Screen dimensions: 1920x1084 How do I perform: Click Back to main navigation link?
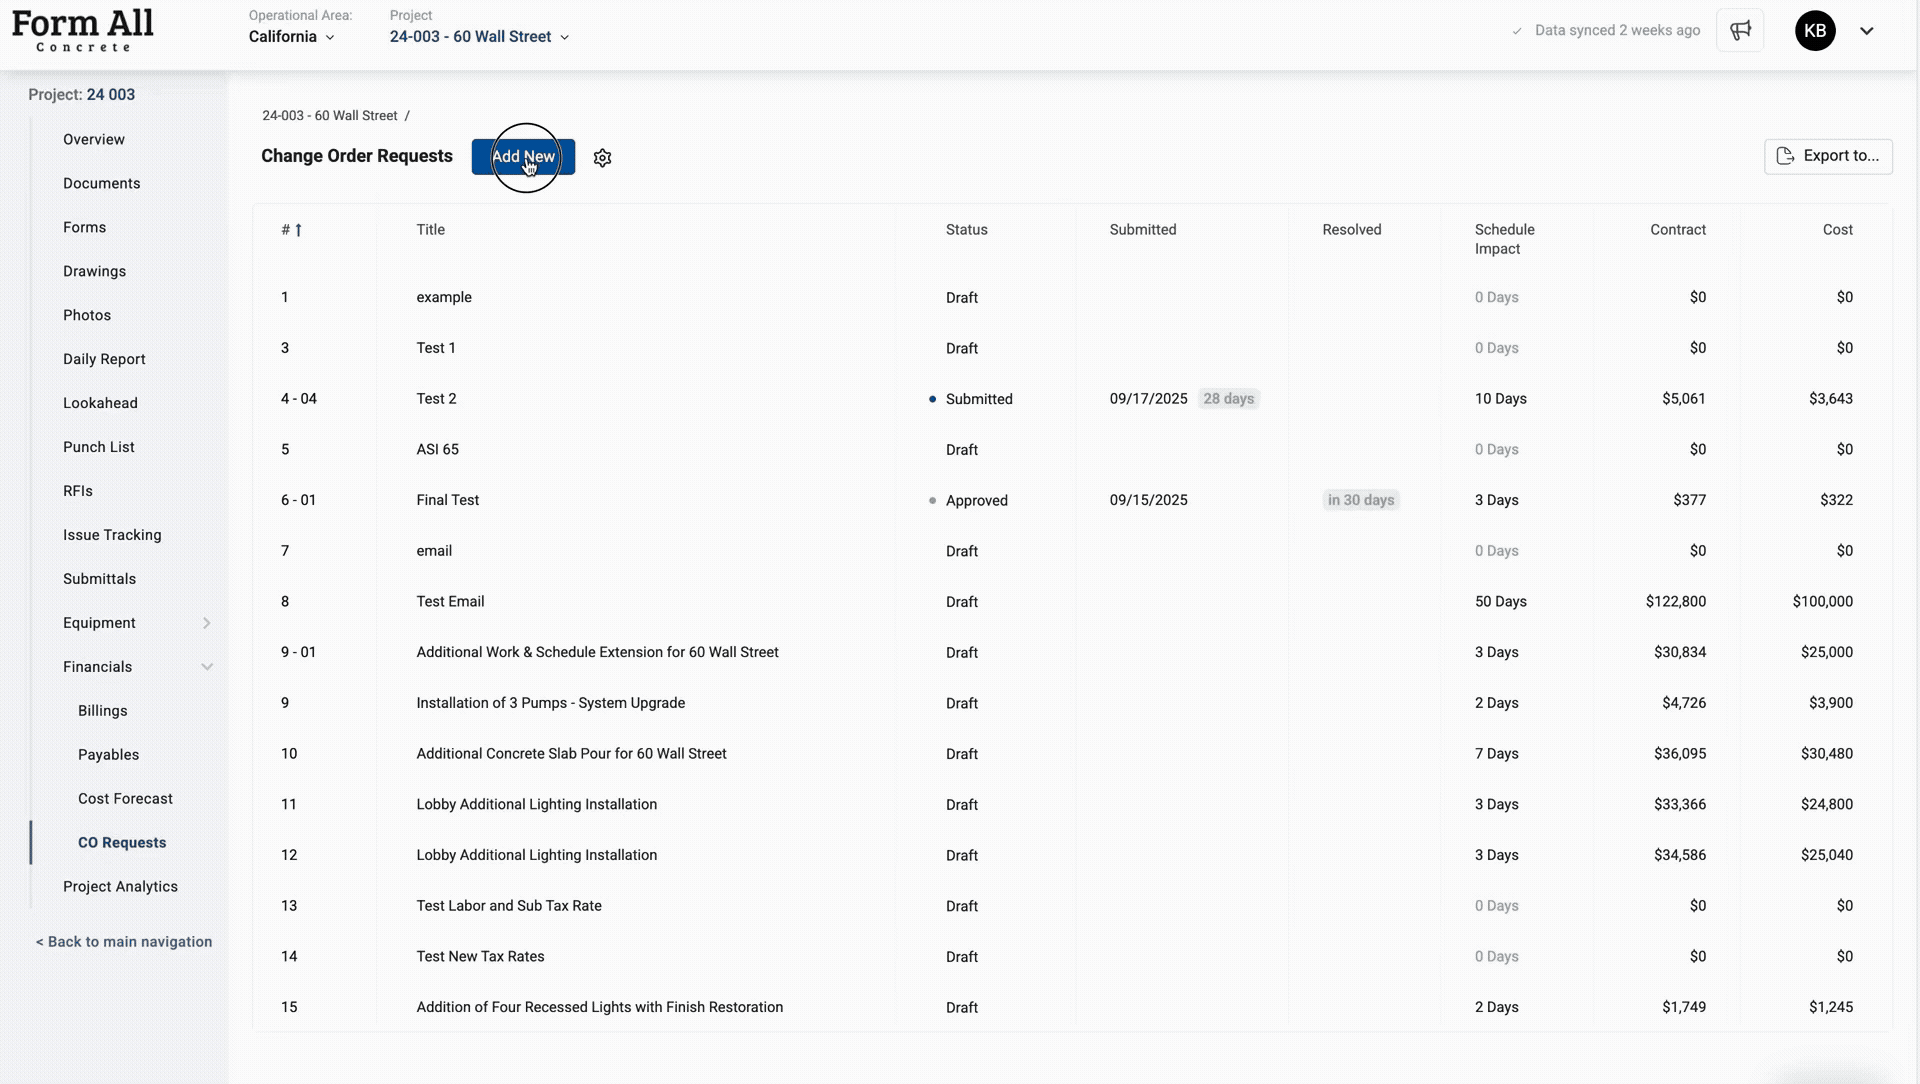pyautogui.click(x=124, y=942)
